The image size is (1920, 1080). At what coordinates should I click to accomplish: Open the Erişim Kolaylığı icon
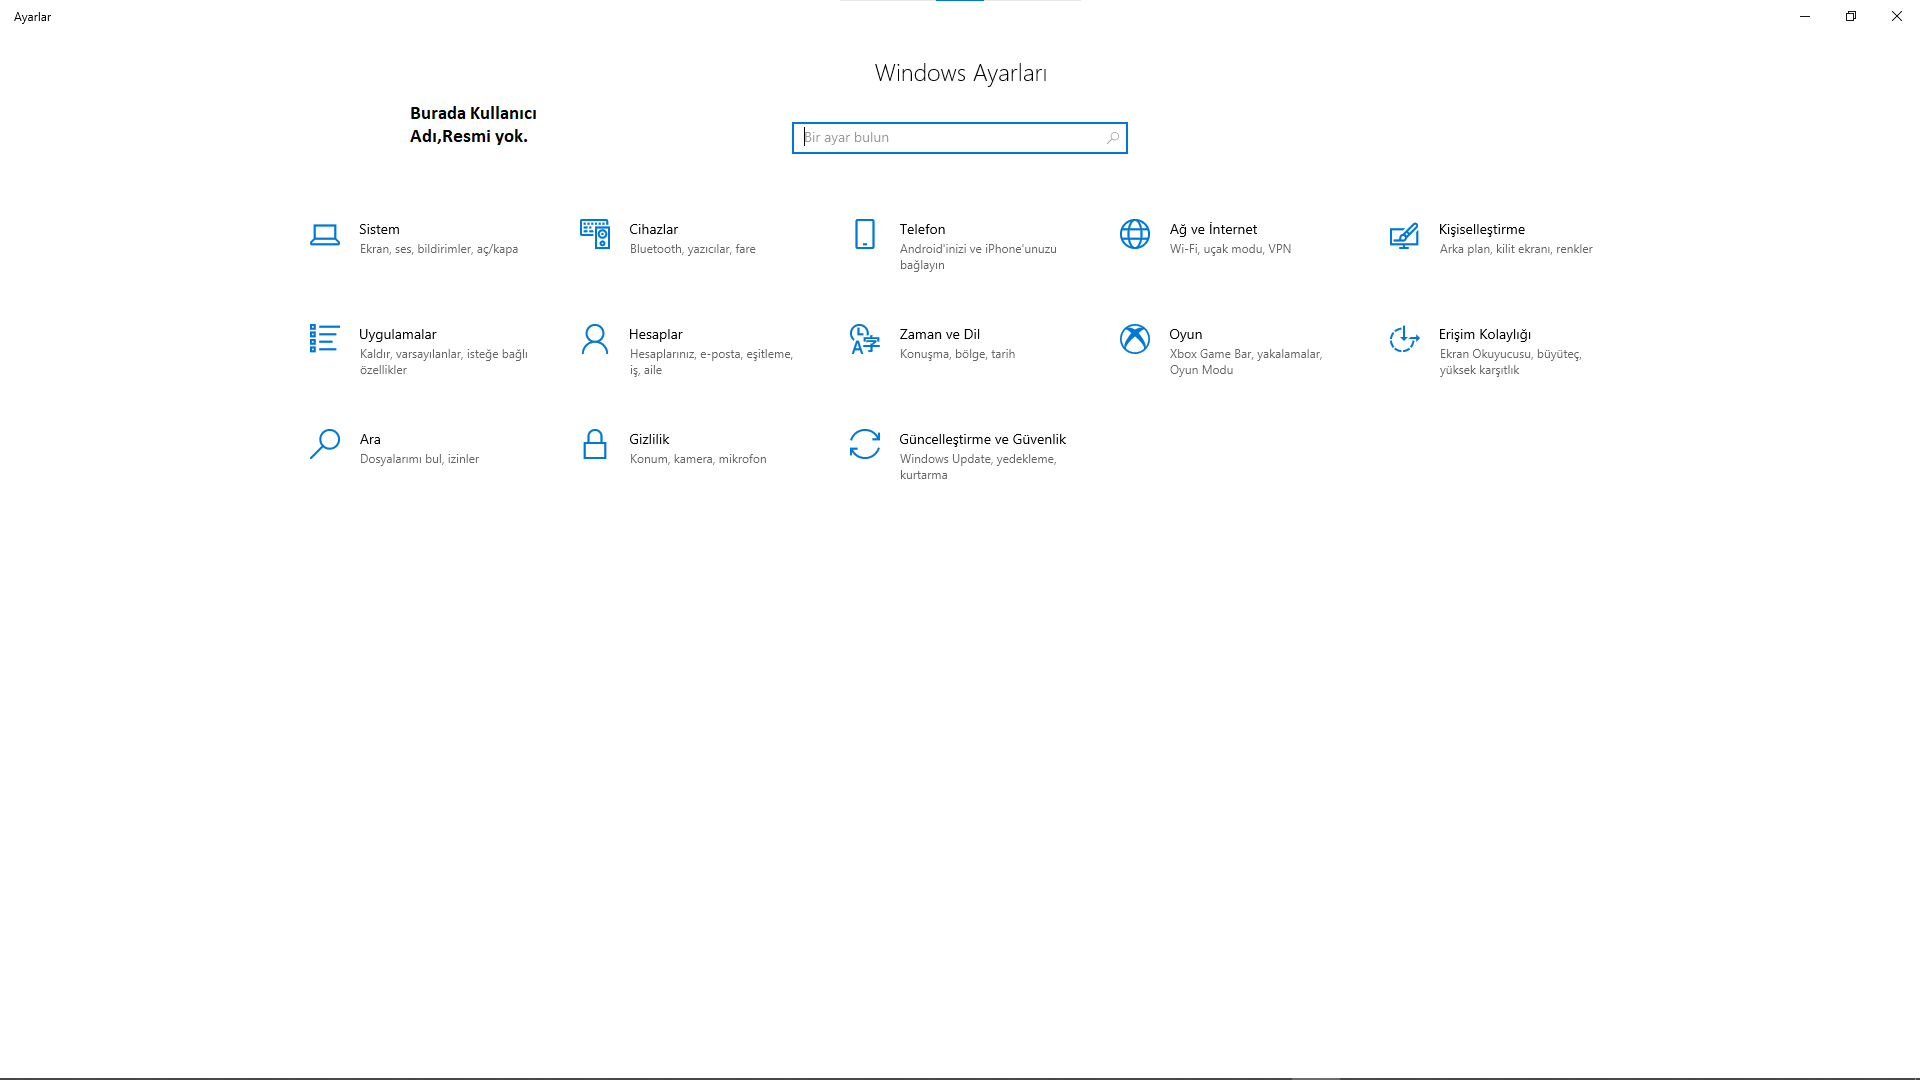[1404, 339]
